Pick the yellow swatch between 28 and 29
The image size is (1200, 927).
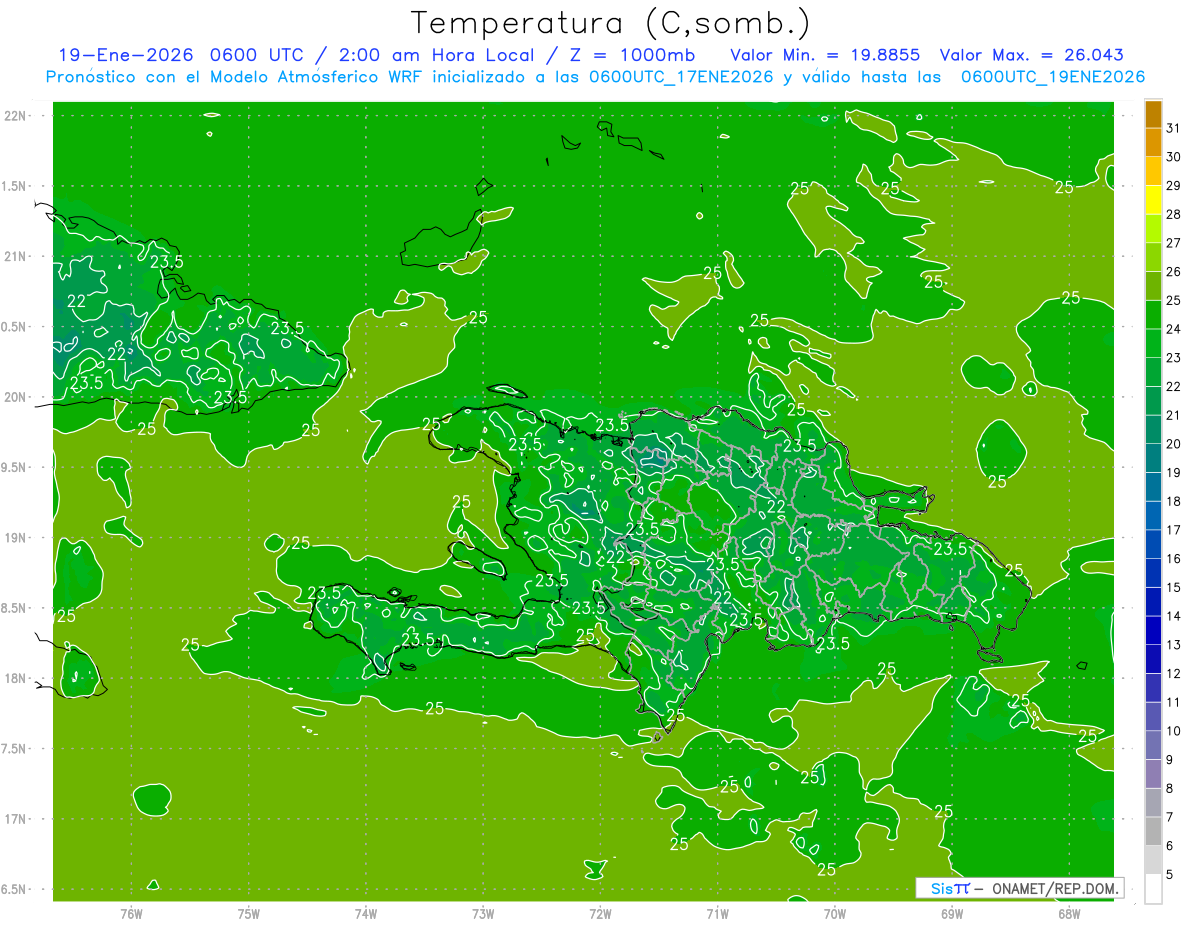tap(1153, 200)
